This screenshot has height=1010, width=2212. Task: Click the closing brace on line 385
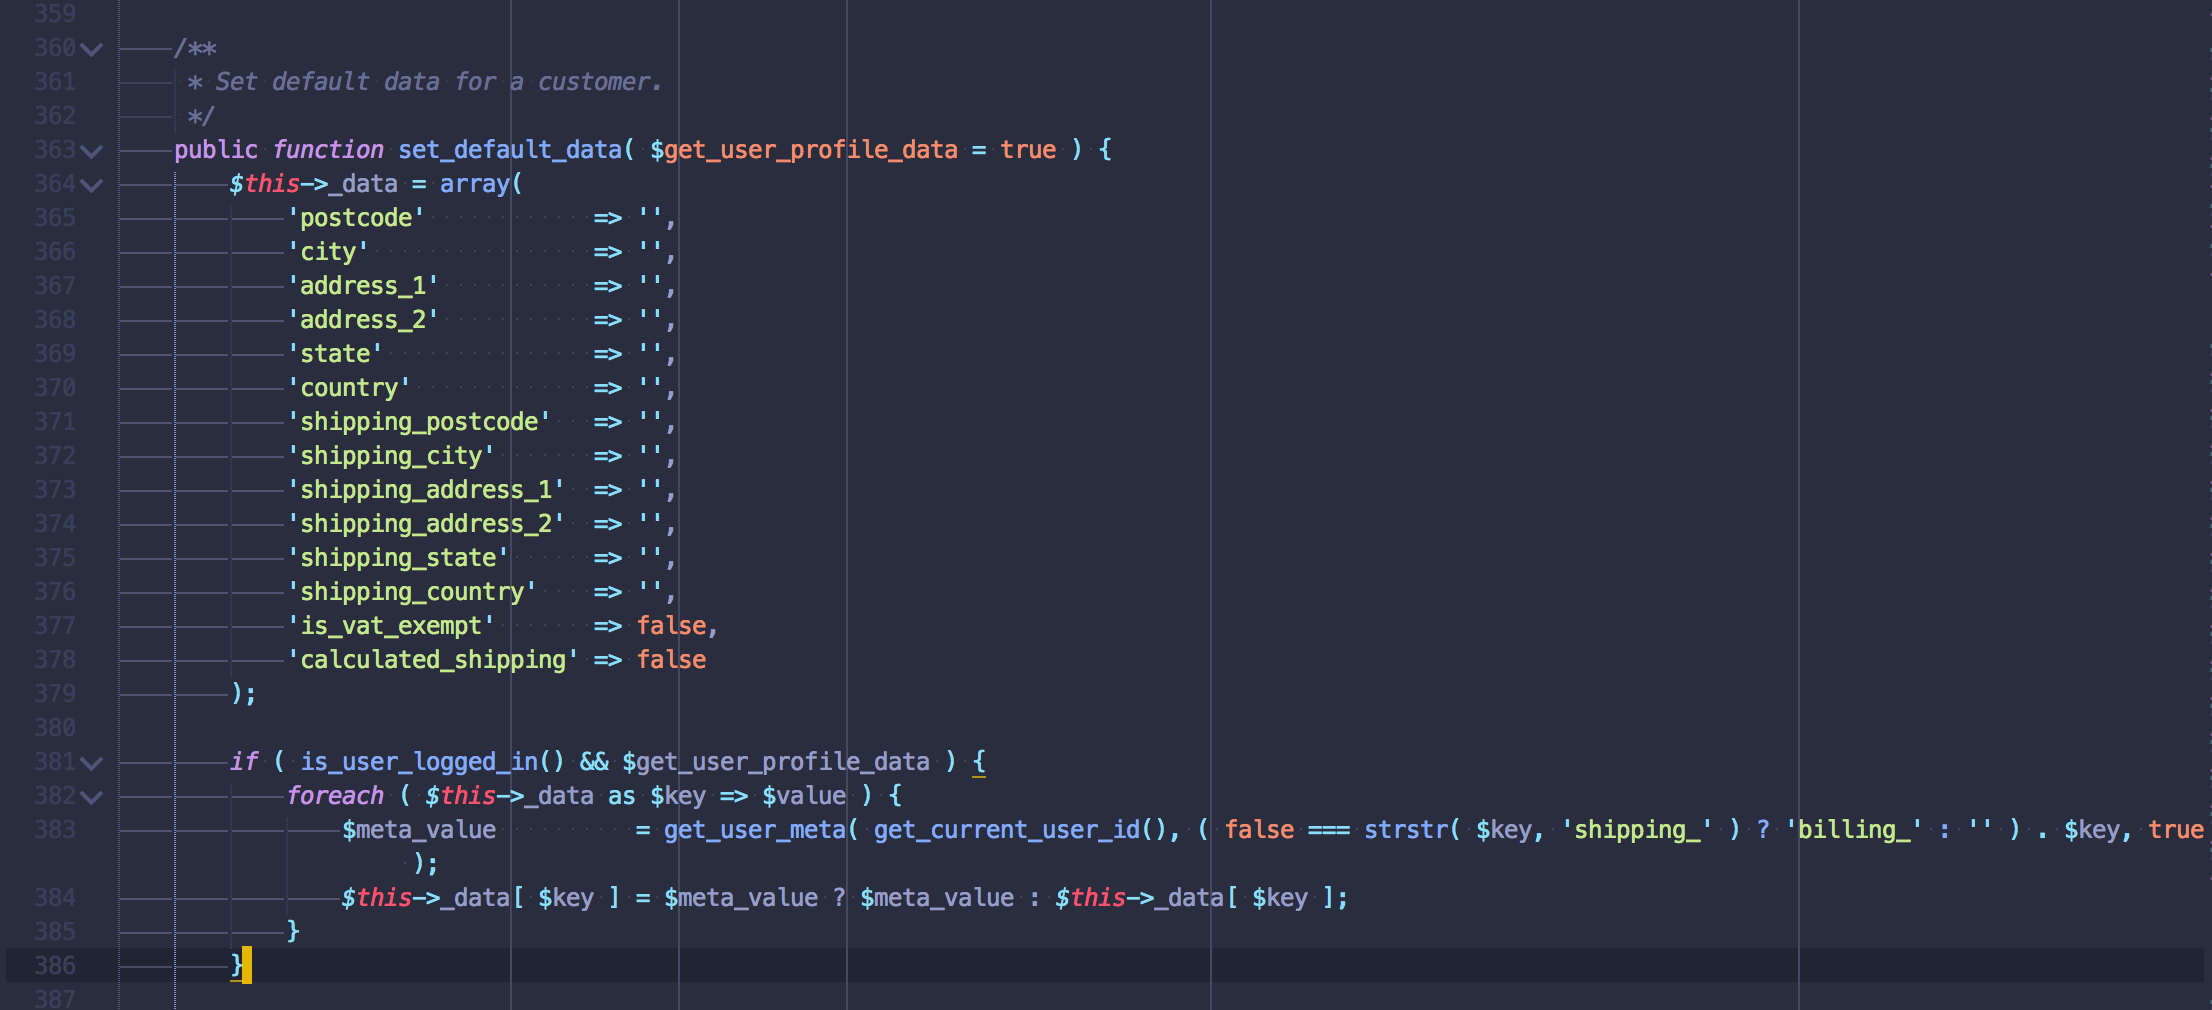[x=293, y=932]
